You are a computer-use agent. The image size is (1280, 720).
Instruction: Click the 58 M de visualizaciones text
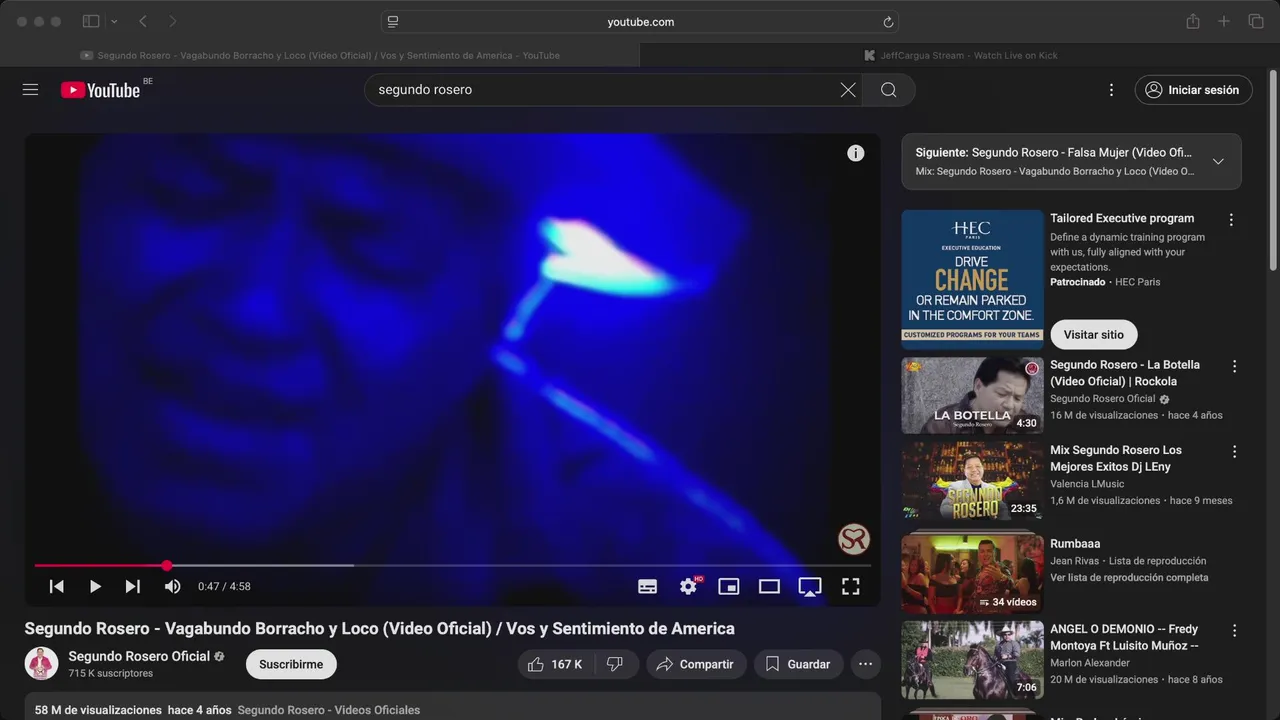point(98,710)
